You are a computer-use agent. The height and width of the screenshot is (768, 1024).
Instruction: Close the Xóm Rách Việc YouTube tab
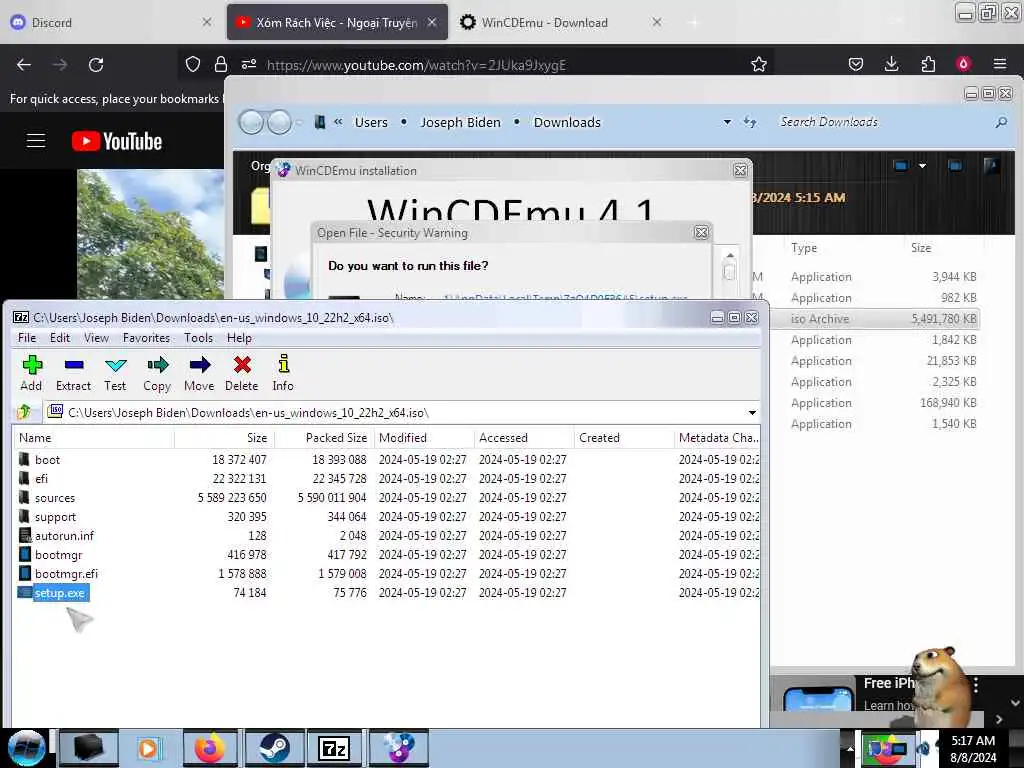(x=432, y=22)
